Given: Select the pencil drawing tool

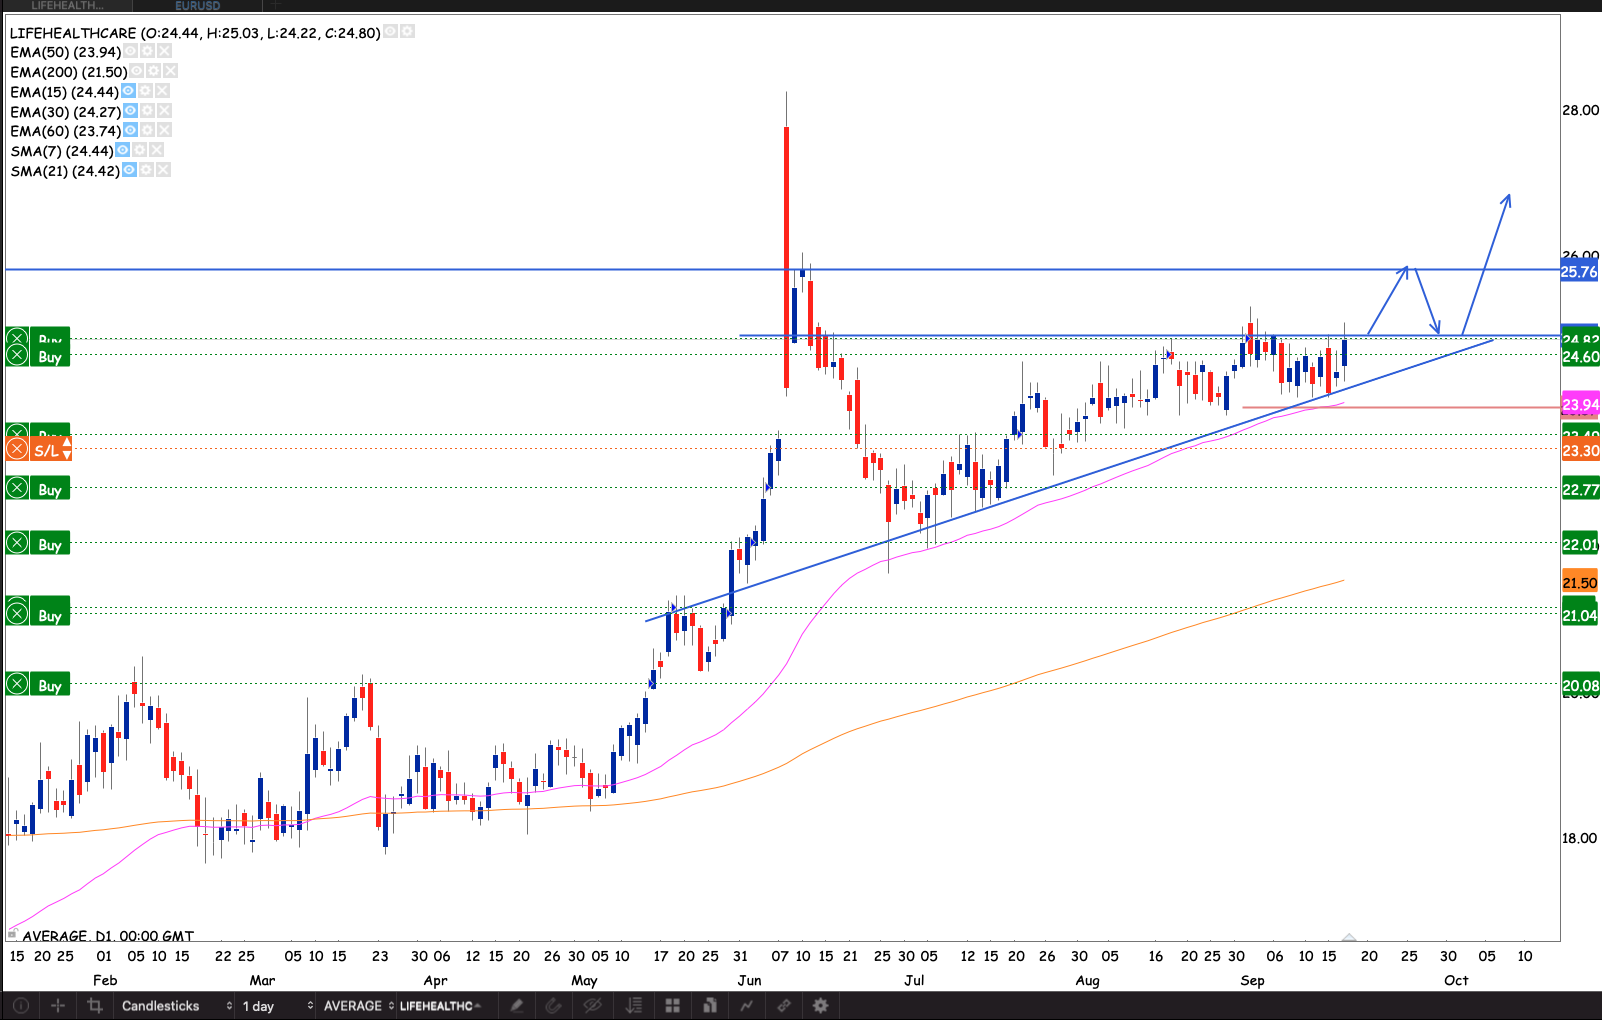Looking at the screenshot, I should (x=517, y=1006).
